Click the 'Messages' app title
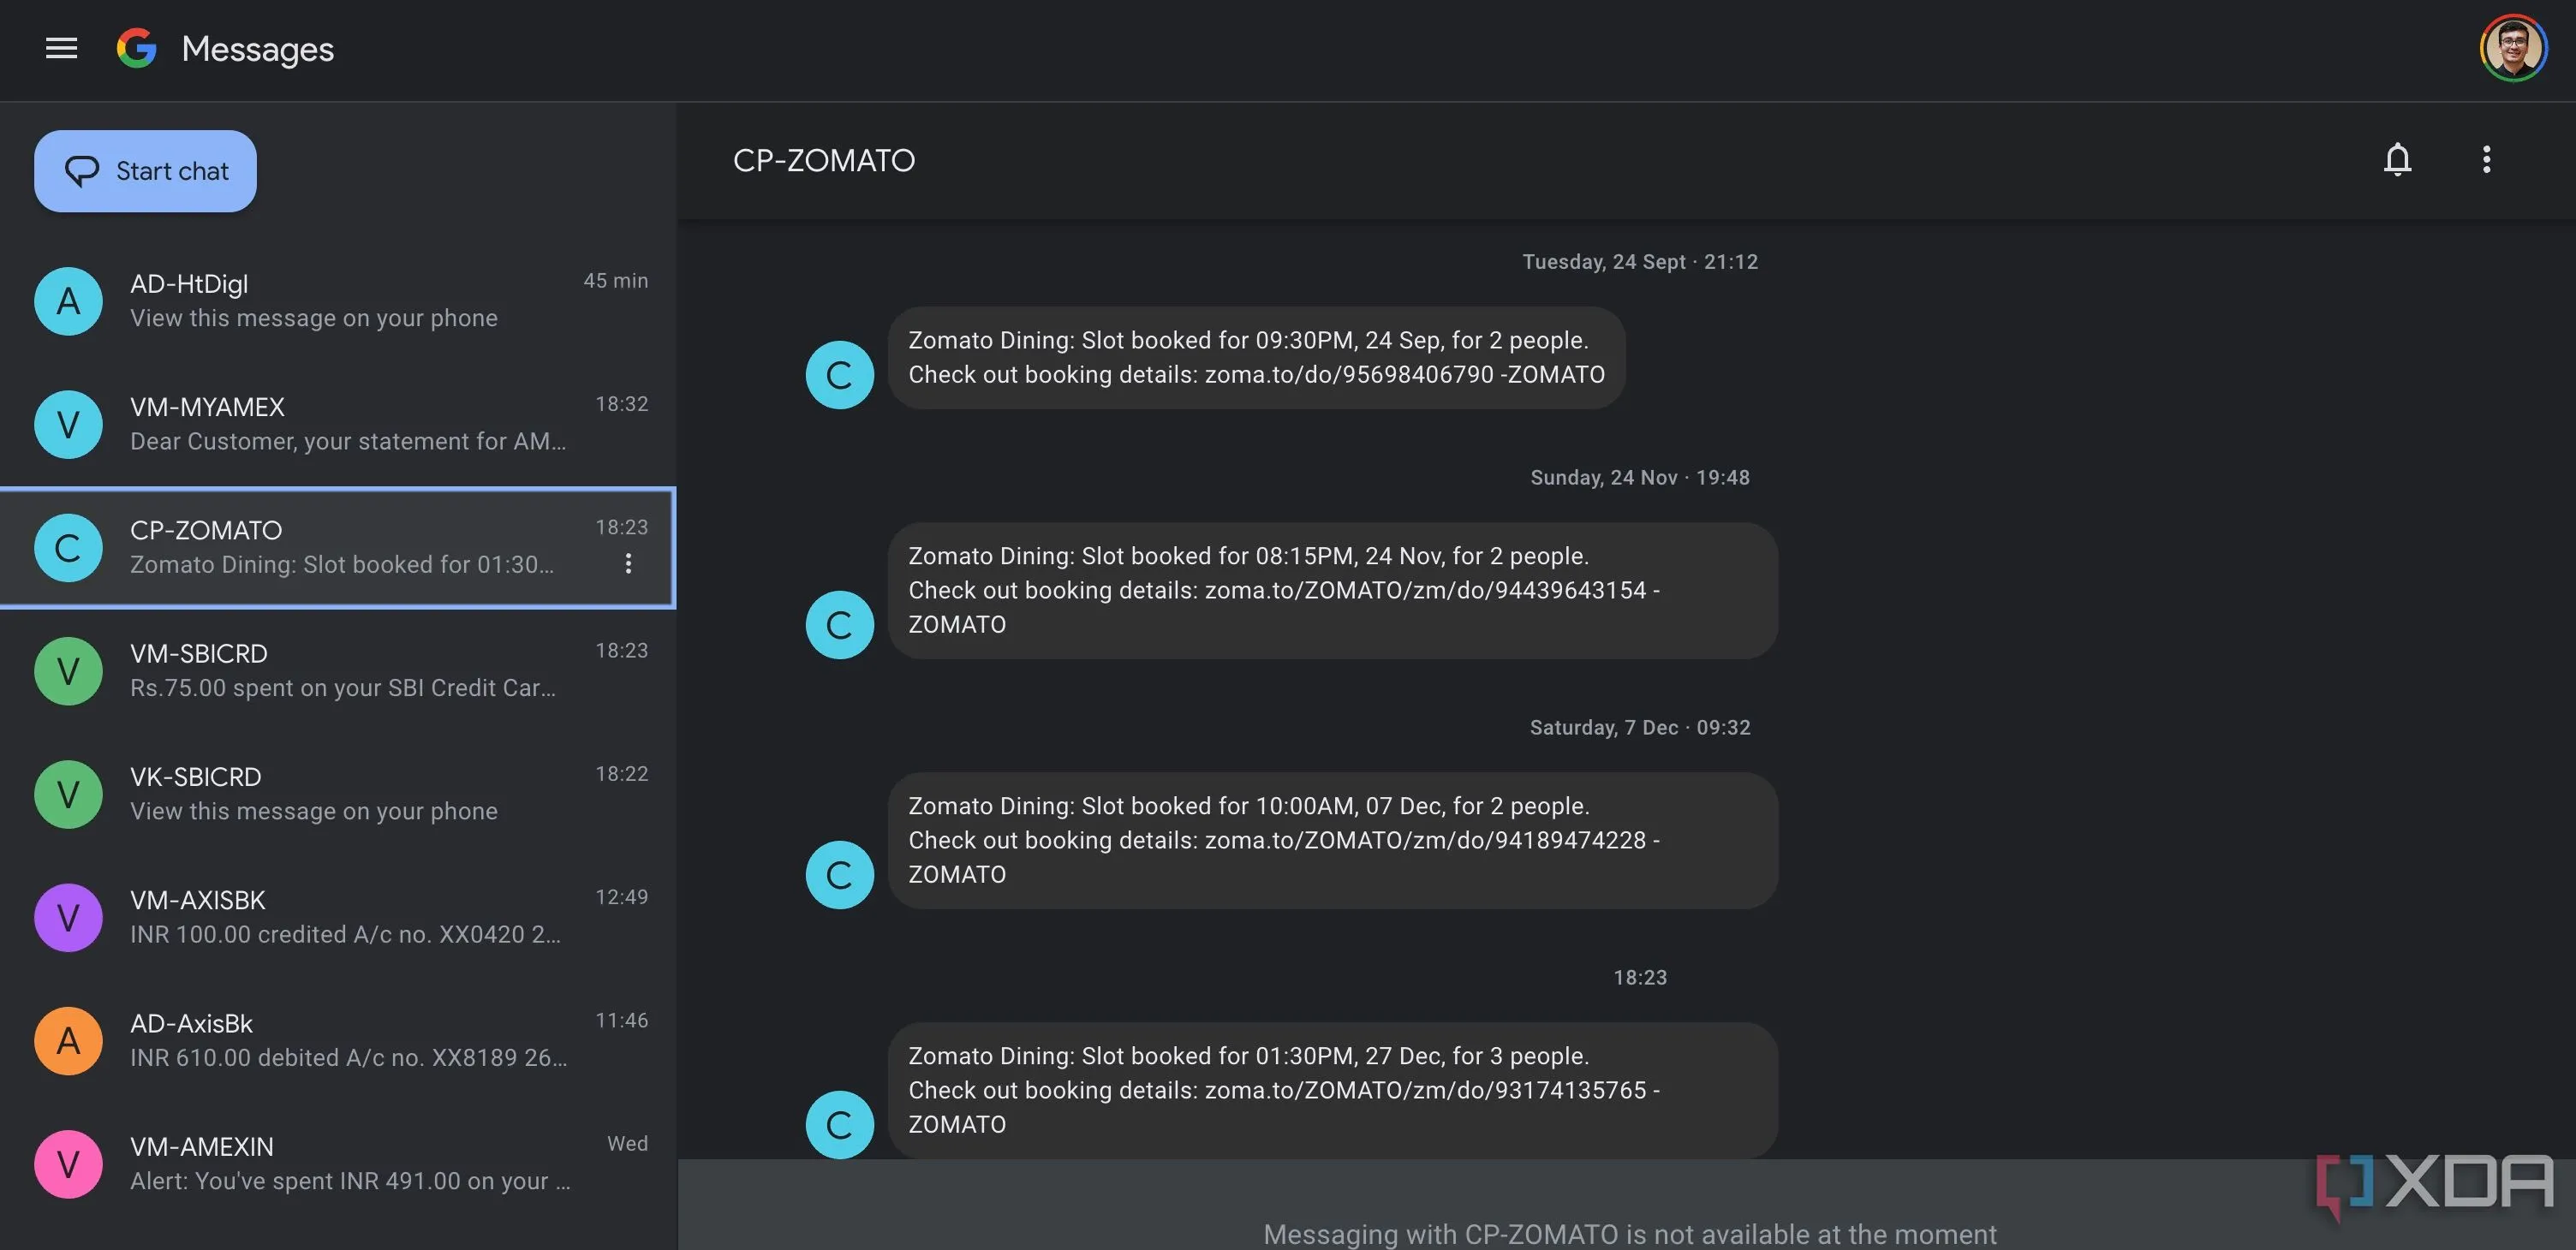Viewport: 2576px width, 1250px height. [257, 49]
